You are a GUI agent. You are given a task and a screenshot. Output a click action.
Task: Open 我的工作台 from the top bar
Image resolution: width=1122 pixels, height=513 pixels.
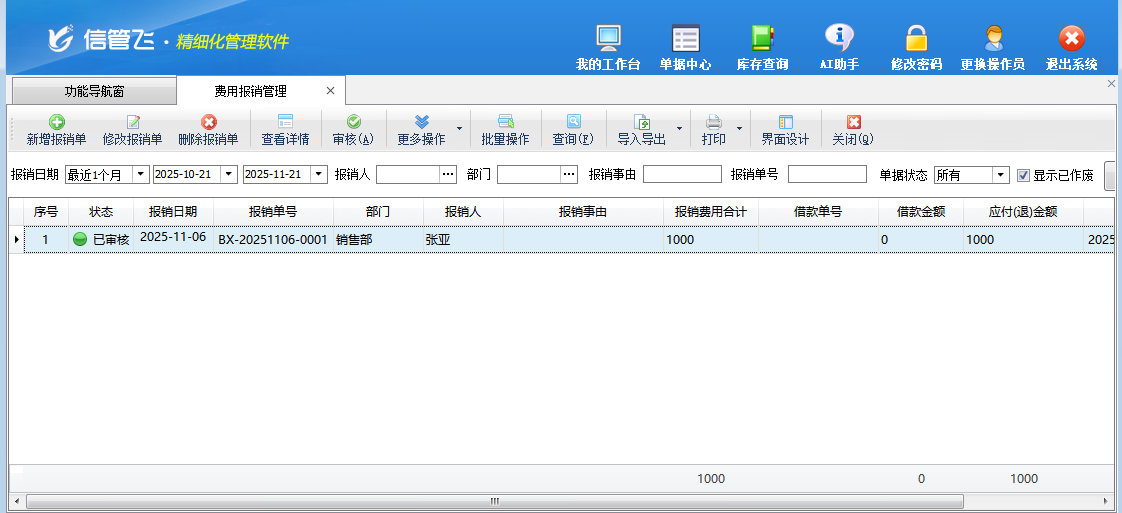(608, 47)
